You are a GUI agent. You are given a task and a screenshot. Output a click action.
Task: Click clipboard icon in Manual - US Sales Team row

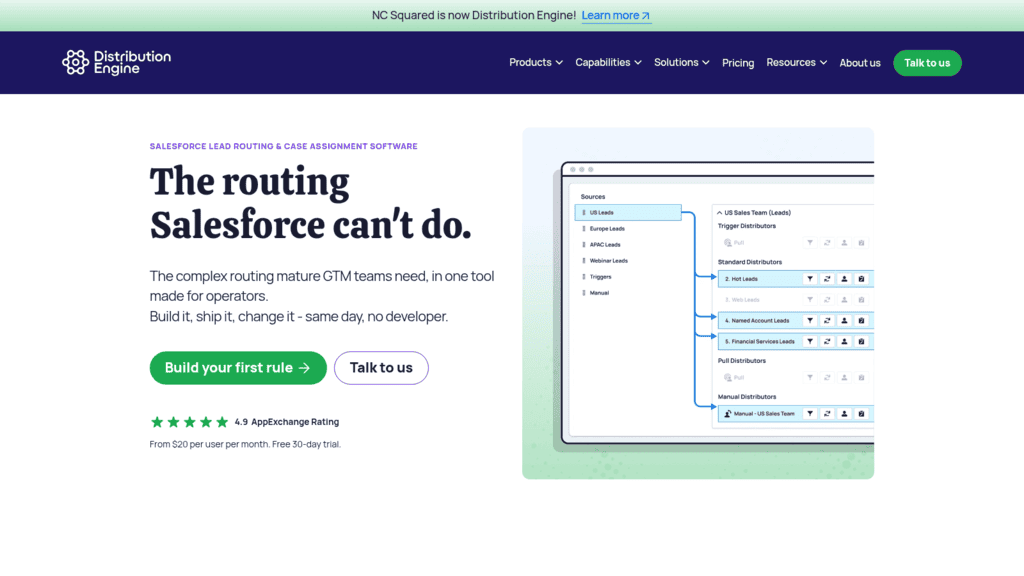pos(861,413)
